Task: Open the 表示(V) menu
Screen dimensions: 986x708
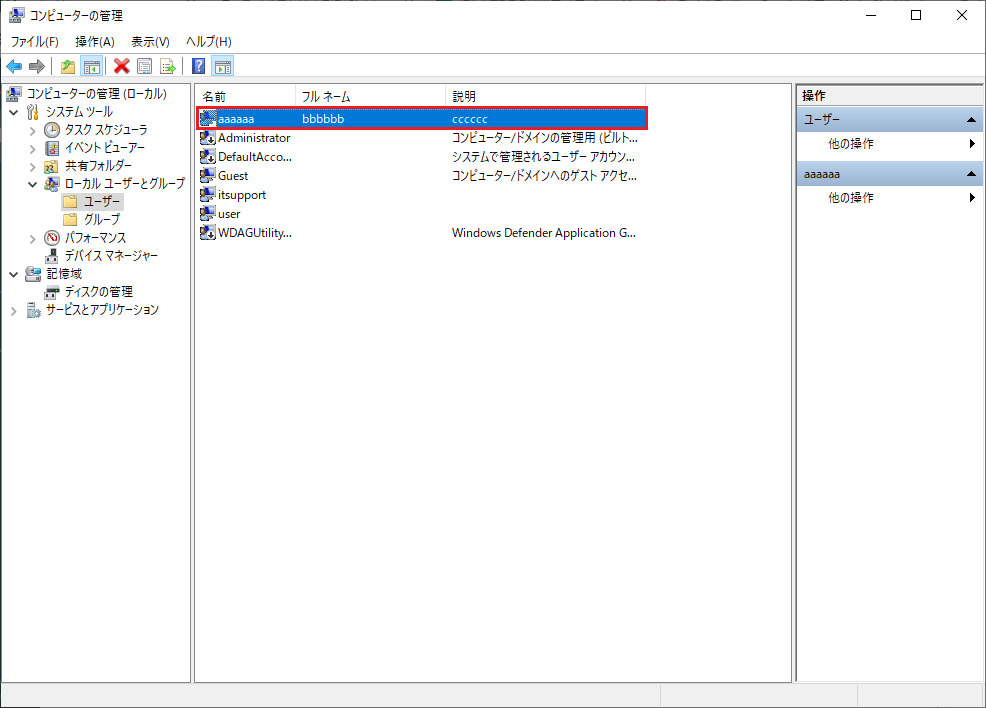Action: click(150, 41)
